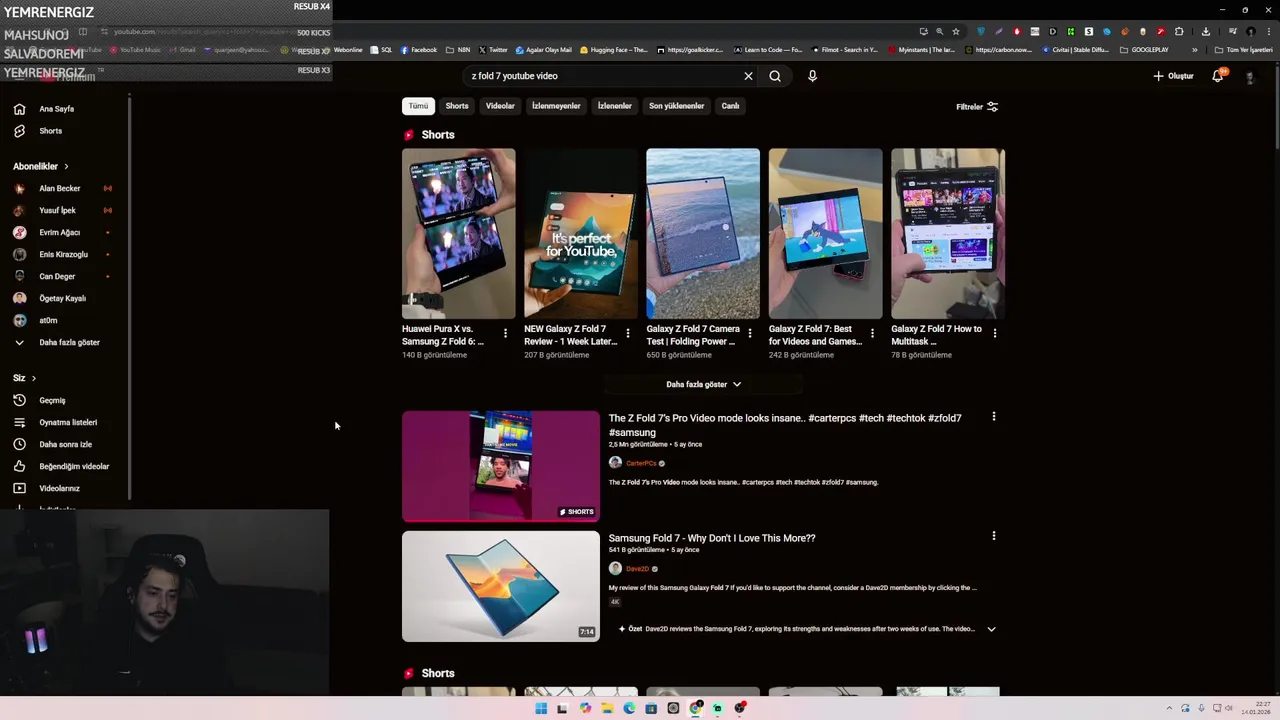The image size is (1280, 720).
Task: Open options for How to Multitask short
Action: tap(995, 333)
